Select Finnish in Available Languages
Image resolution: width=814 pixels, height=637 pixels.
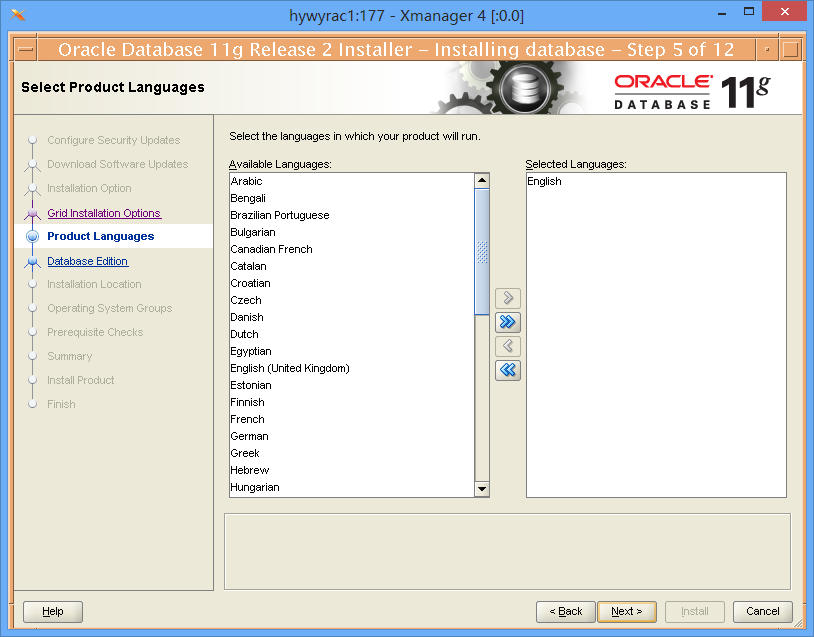tap(352, 402)
